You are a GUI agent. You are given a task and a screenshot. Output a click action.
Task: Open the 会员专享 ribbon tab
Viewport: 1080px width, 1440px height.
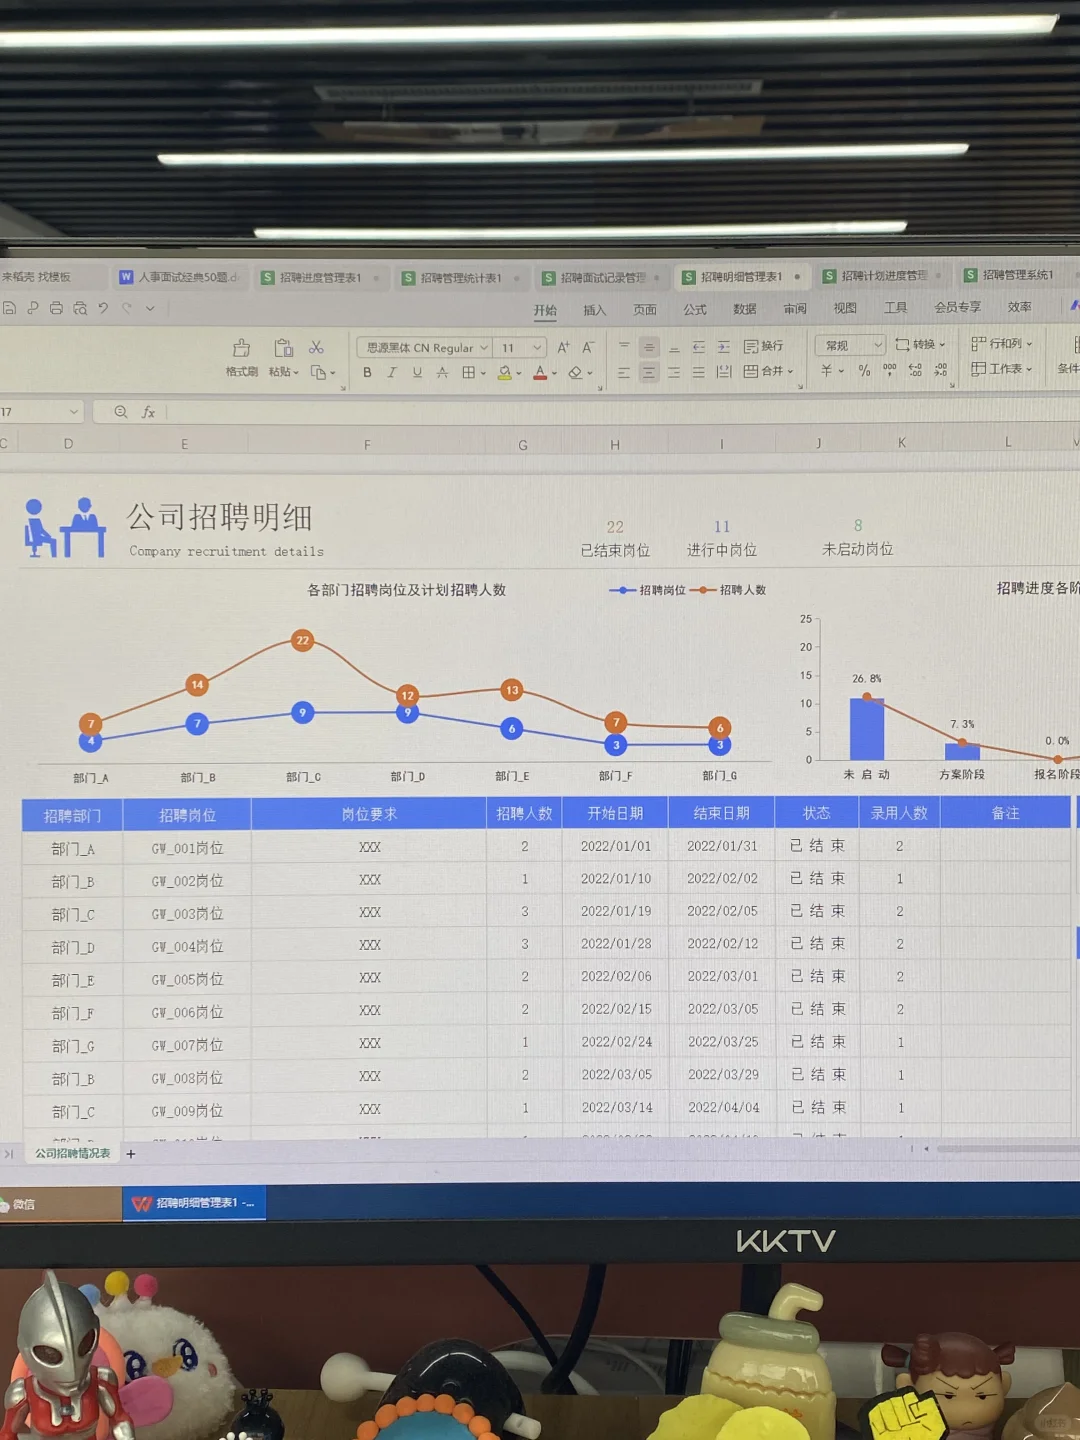(x=957, y=307)
